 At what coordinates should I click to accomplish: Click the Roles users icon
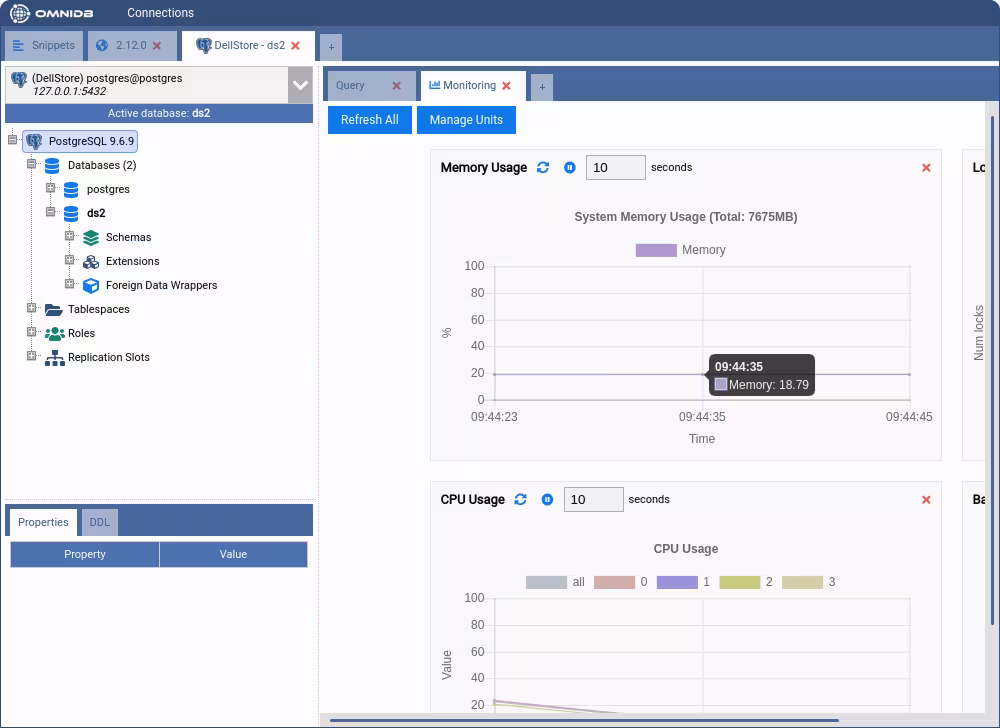click(x=54, y=333)
